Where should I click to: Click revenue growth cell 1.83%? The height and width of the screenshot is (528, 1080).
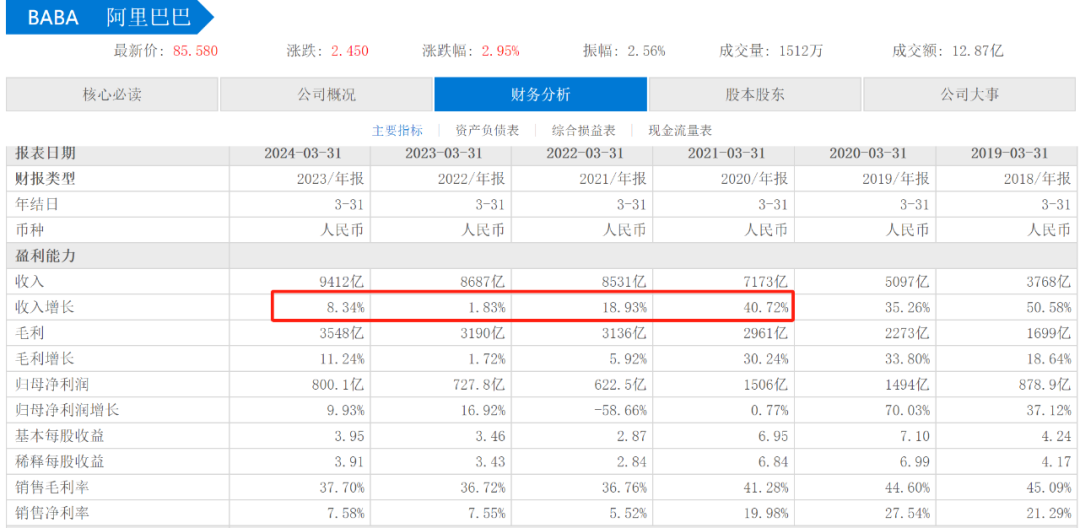(487, 308)
